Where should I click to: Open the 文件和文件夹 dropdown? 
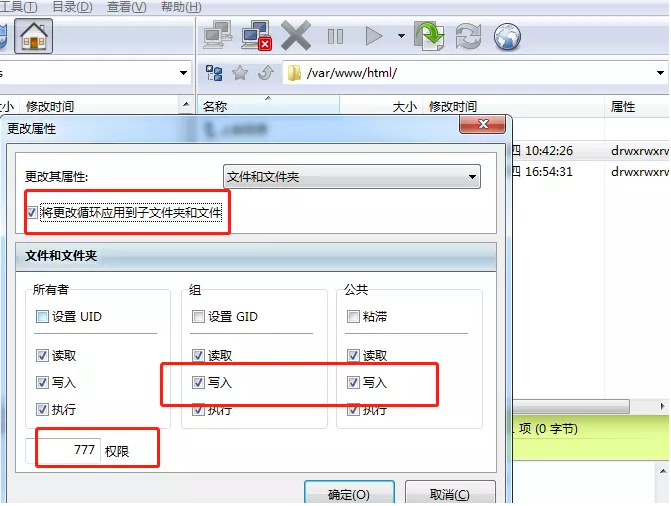click(x=352, y=176)
